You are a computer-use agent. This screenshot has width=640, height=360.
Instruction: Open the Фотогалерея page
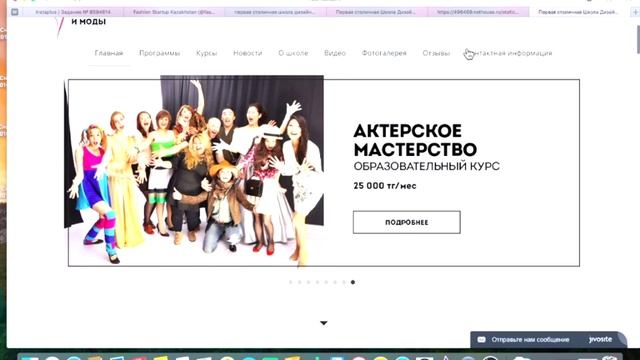coord(384,53)
